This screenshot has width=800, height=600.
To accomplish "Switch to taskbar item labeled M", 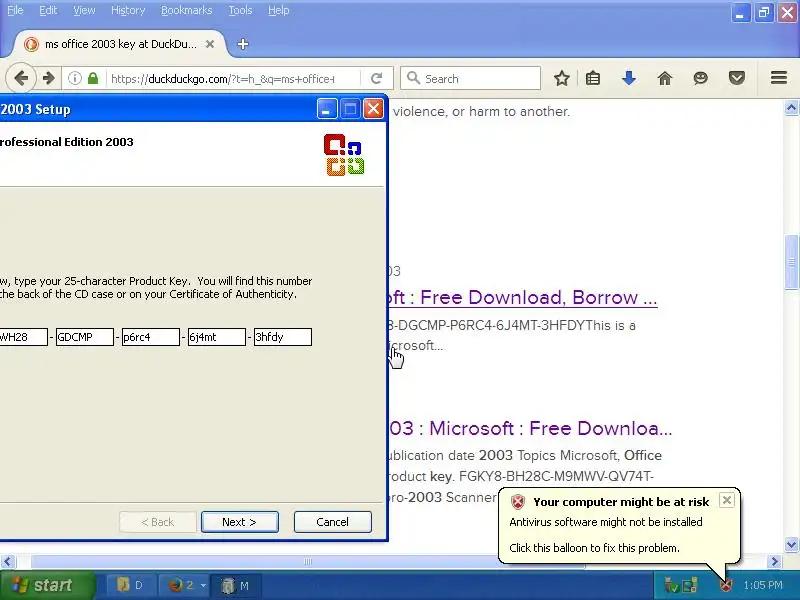I will click(237, 585).
